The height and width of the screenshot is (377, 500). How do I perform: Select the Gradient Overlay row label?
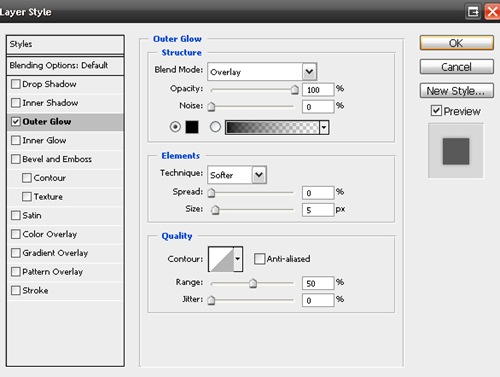[x=55, y=253]
